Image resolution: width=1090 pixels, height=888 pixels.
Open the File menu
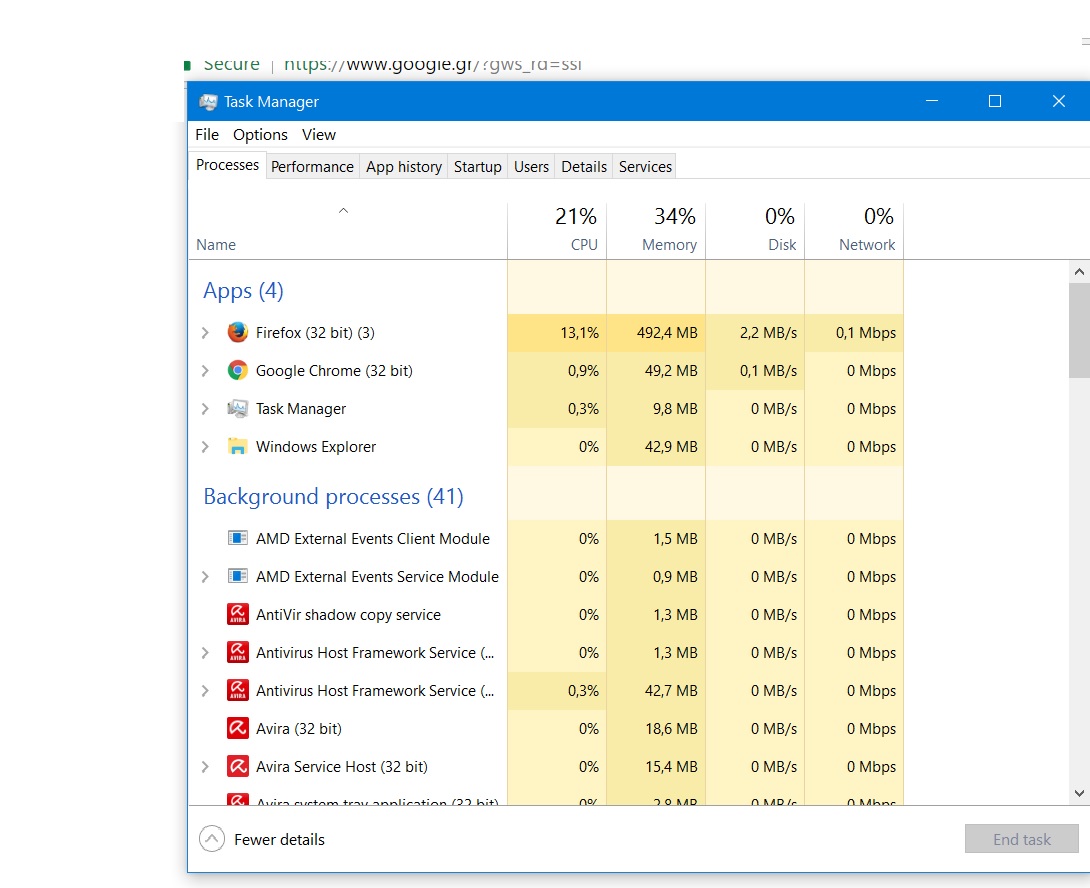tap(206, 134)
